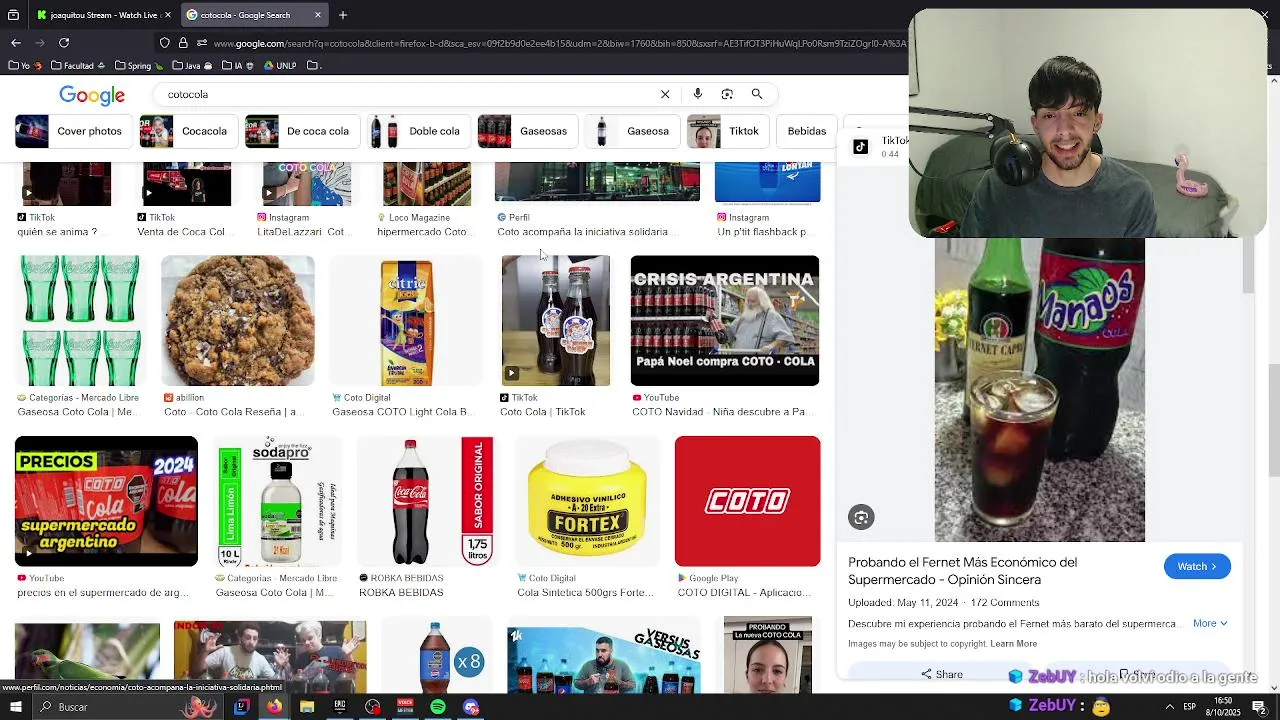Open Windows Start menu
The image size is (1280, 720).
[x=15, y=707]
